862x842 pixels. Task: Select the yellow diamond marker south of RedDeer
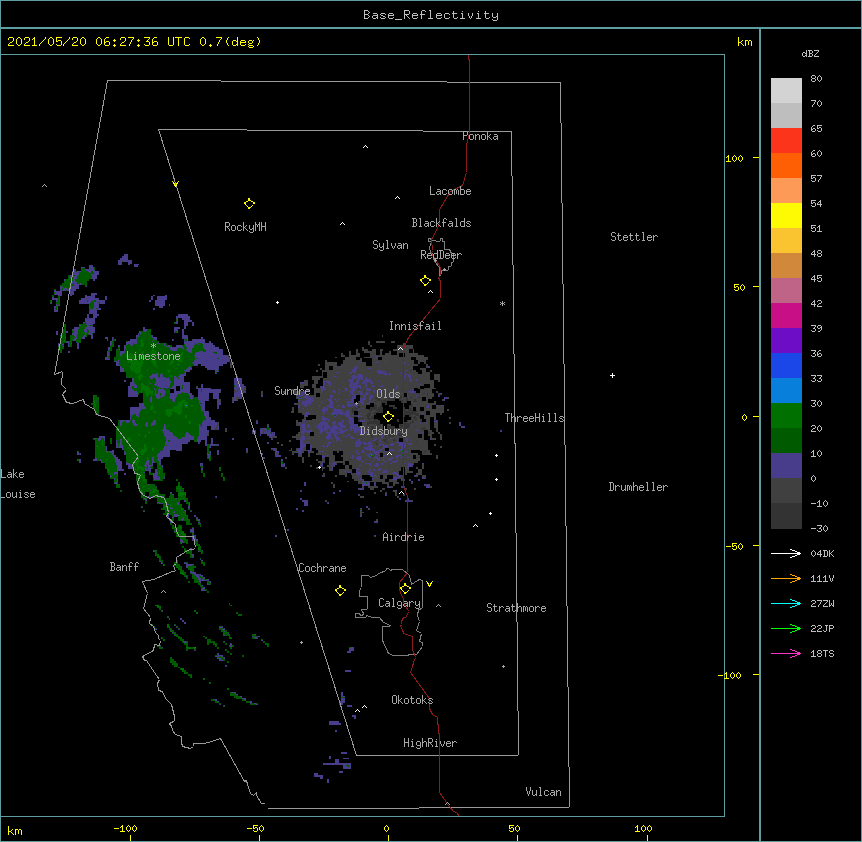tap(426, 281)
